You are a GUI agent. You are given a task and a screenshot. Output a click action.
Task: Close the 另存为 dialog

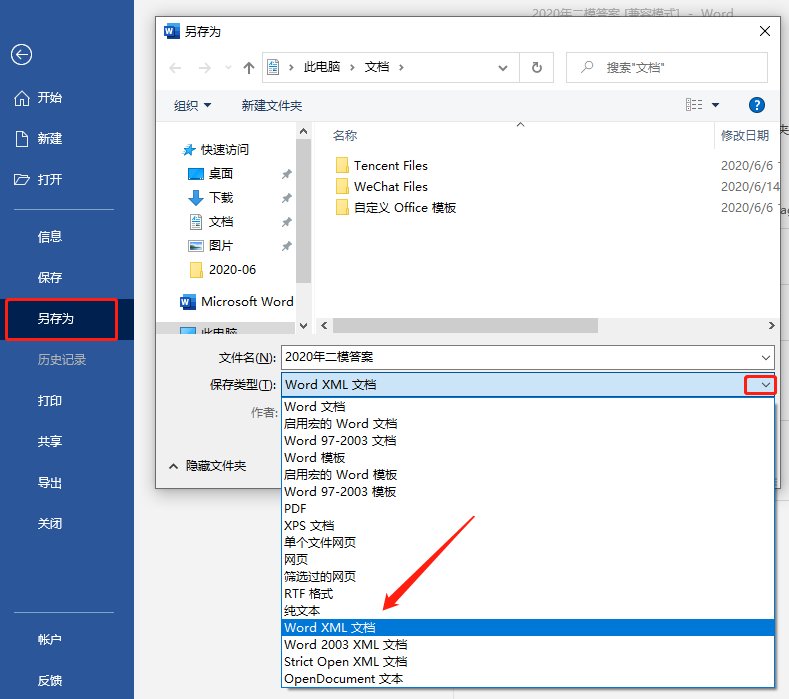pos(764,31)
